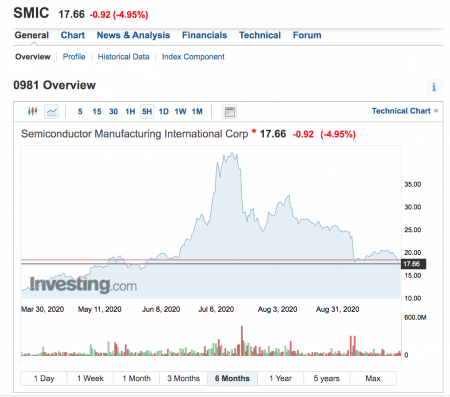Viewport: 450px width, 397px height.
Task: Open the Chart tab
Action: pyautogui.click(x=73, y=35)
